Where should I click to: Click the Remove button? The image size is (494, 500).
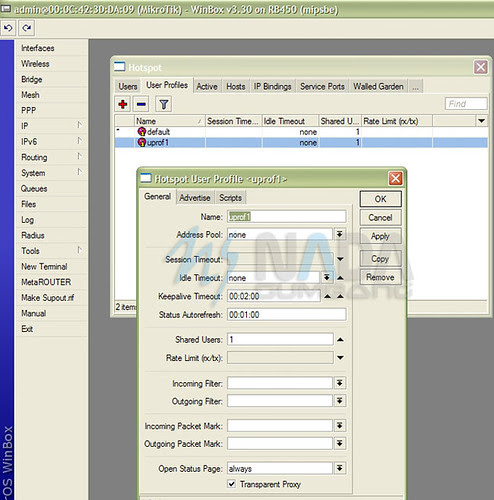click(380, 277)
